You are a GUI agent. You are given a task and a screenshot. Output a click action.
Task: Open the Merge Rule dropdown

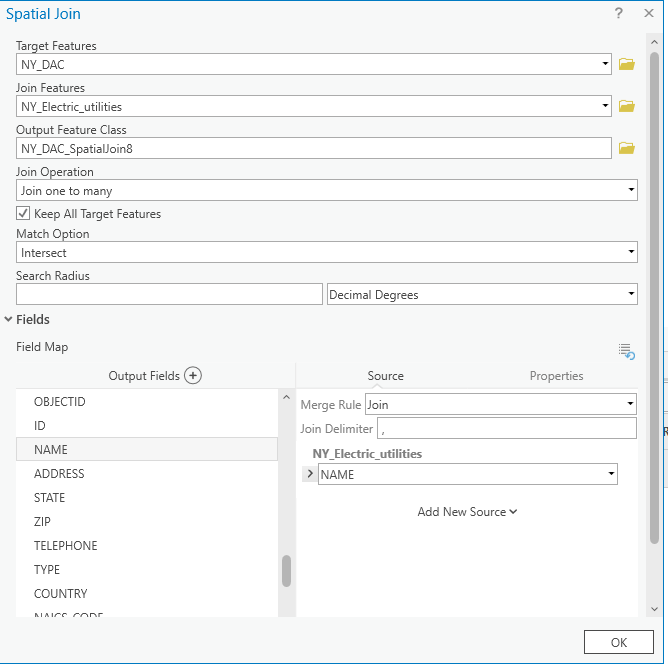(630, 404)
